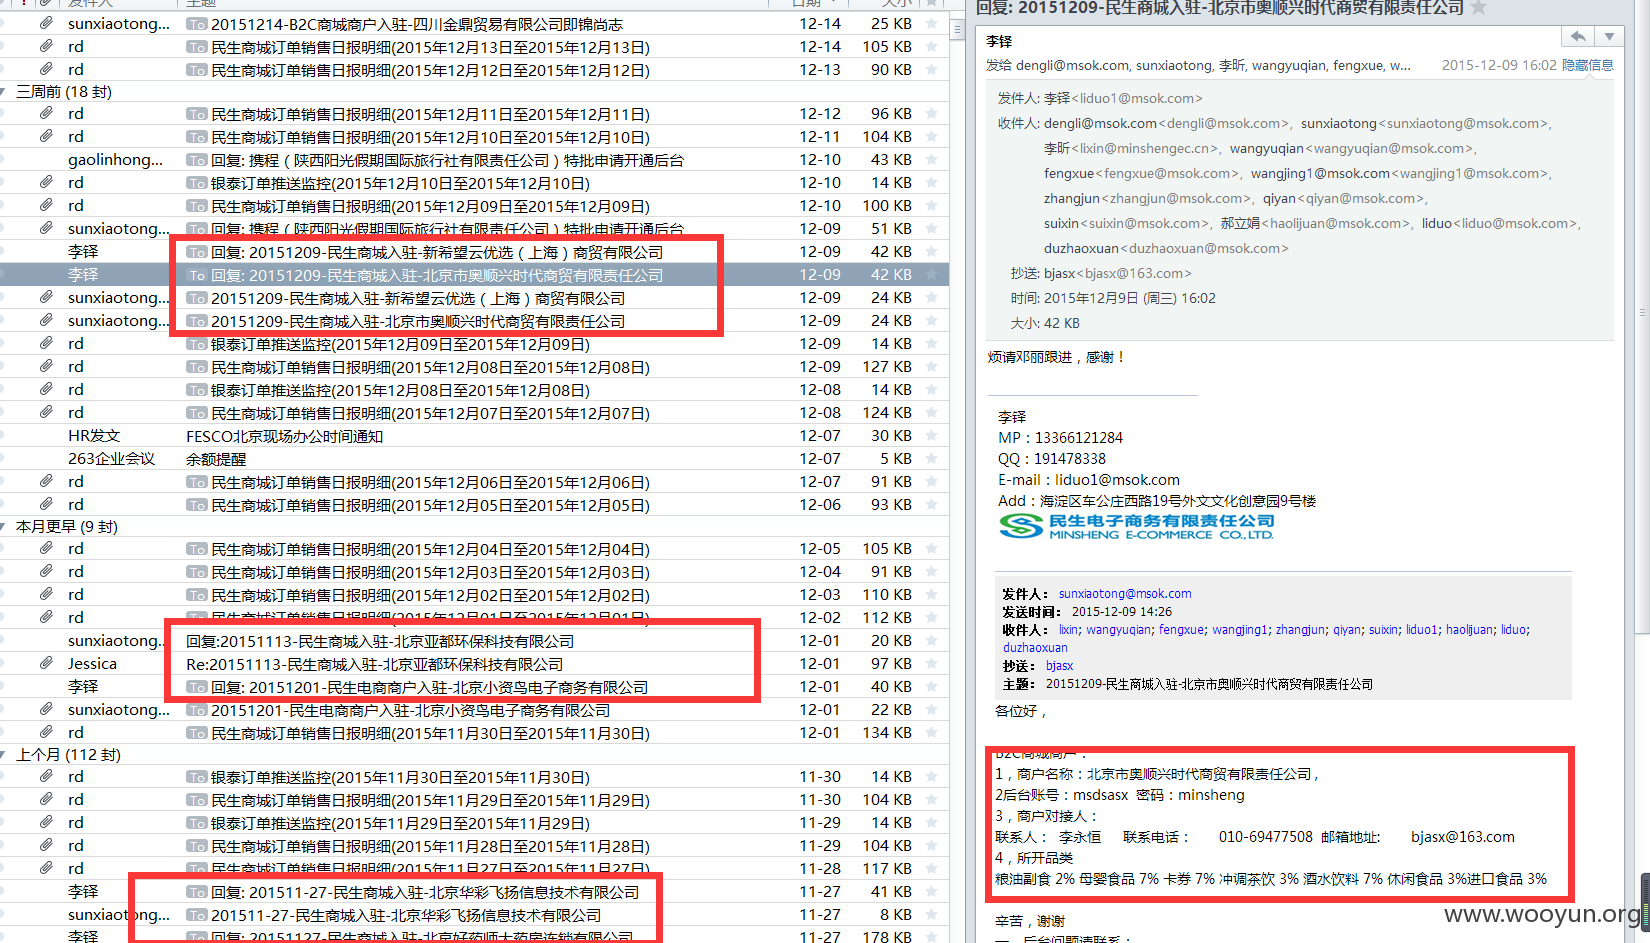Image resolution: width=1650 pixels, height=943 pixels.
Task: Toggle star on the 263企业会议 余额提醒 row
Action: pyautogui.click(x=932, y=458)
